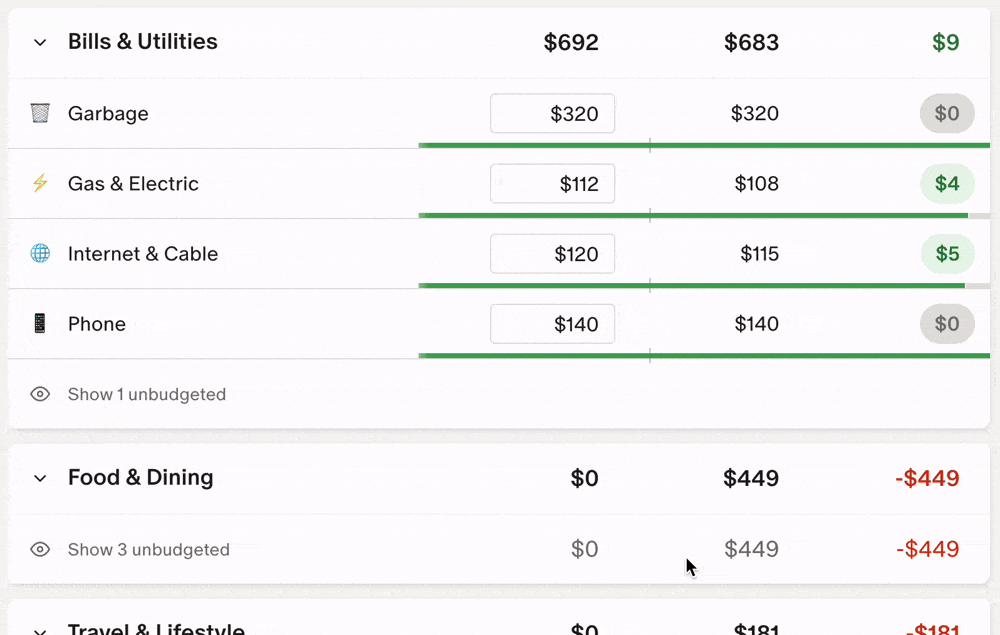Click the globe icon for Internet & Cable
1000x635 pixels.
(x=40, y=253)
